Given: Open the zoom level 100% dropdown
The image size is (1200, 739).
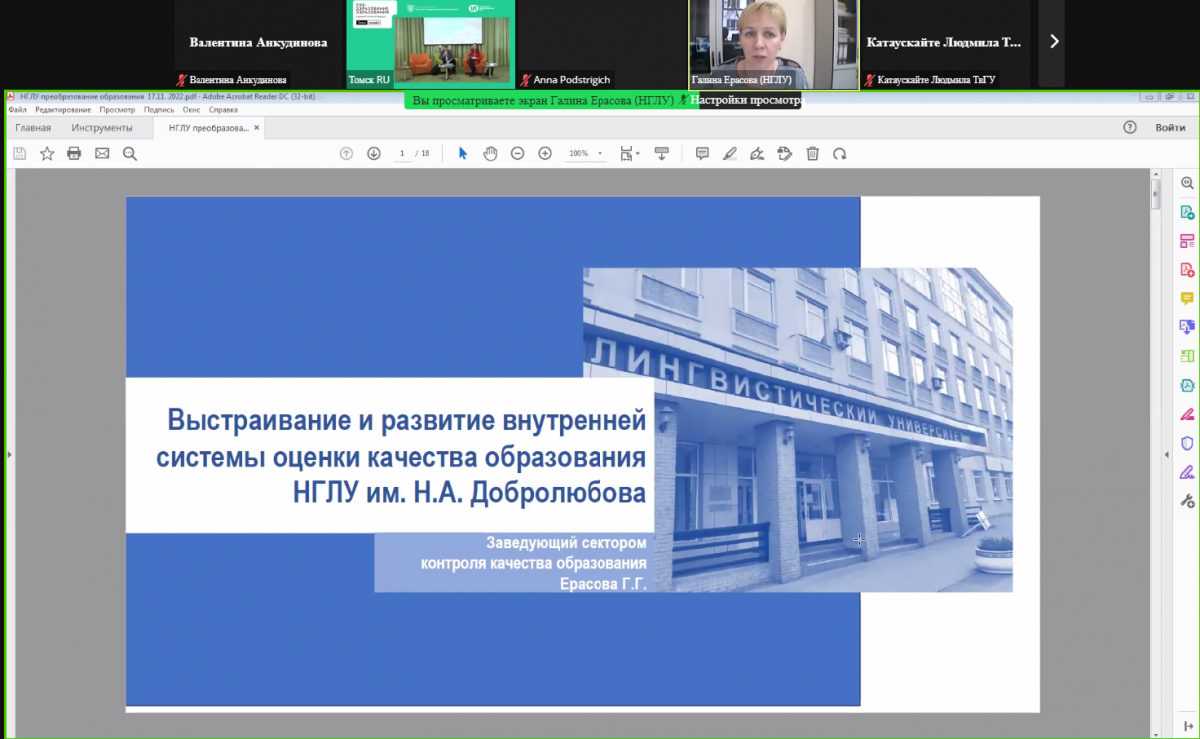Looking at the screenshot, I should pos(586,153).
